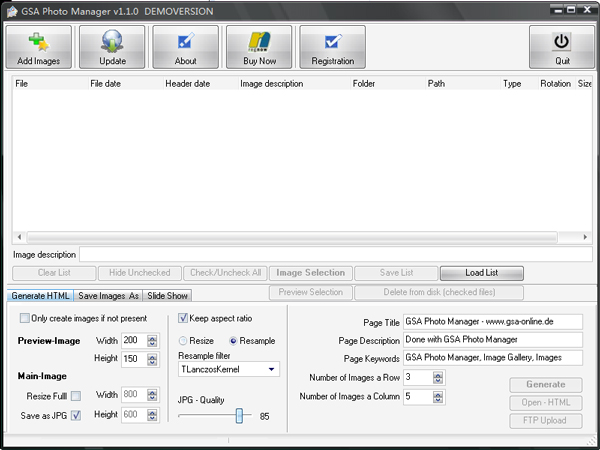Switch to the Generate HTML tab
Viewport: 600px width, 450px height.
[40, 295]
